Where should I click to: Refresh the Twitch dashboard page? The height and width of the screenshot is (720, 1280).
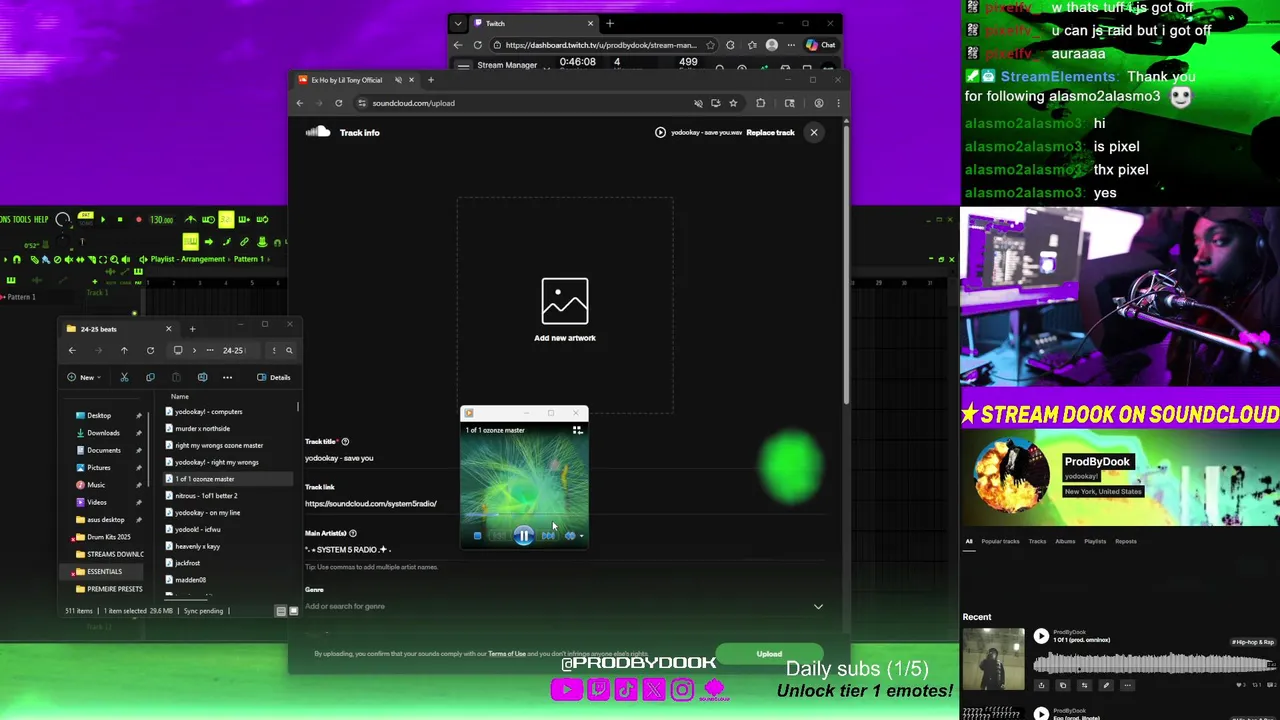478,45
